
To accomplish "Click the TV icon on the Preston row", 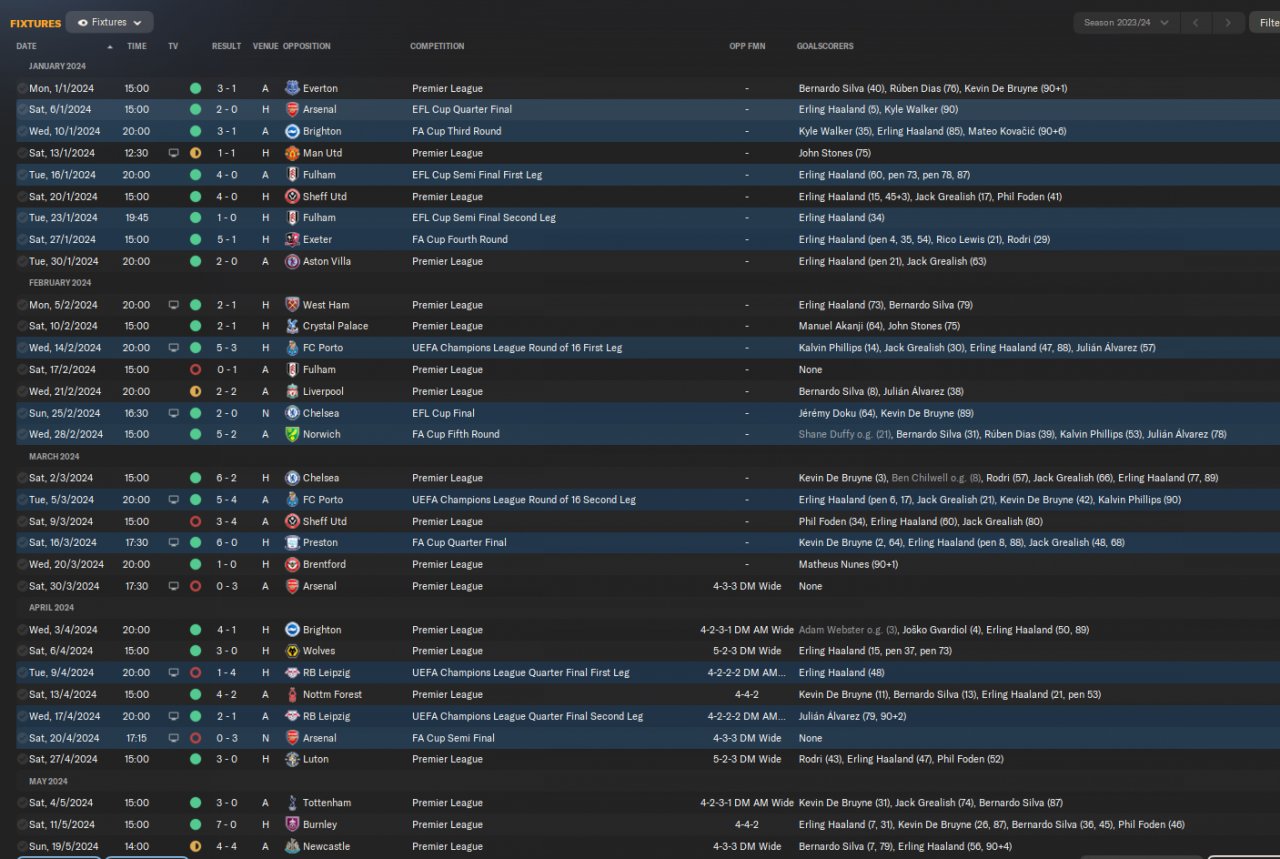I will [174, 542].
